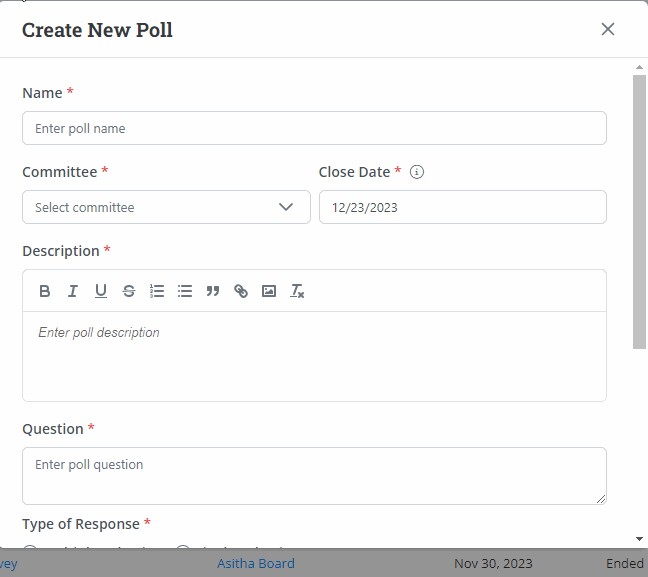Open the Asitha Board link
Viewport: 648px width, 577px height.
coord(256,563)
